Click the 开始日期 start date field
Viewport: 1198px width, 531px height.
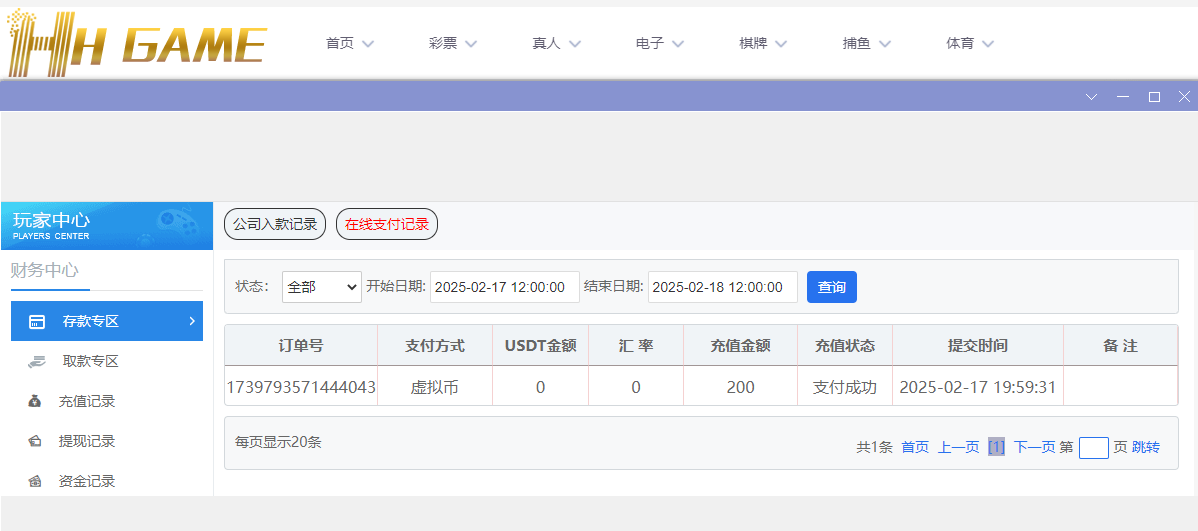504,287
